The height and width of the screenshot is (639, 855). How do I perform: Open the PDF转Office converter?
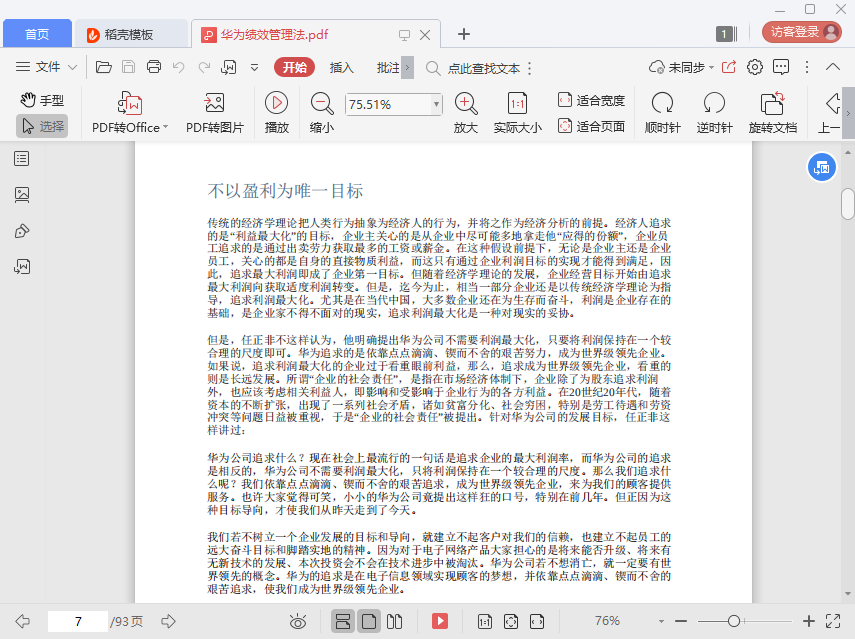130,113
